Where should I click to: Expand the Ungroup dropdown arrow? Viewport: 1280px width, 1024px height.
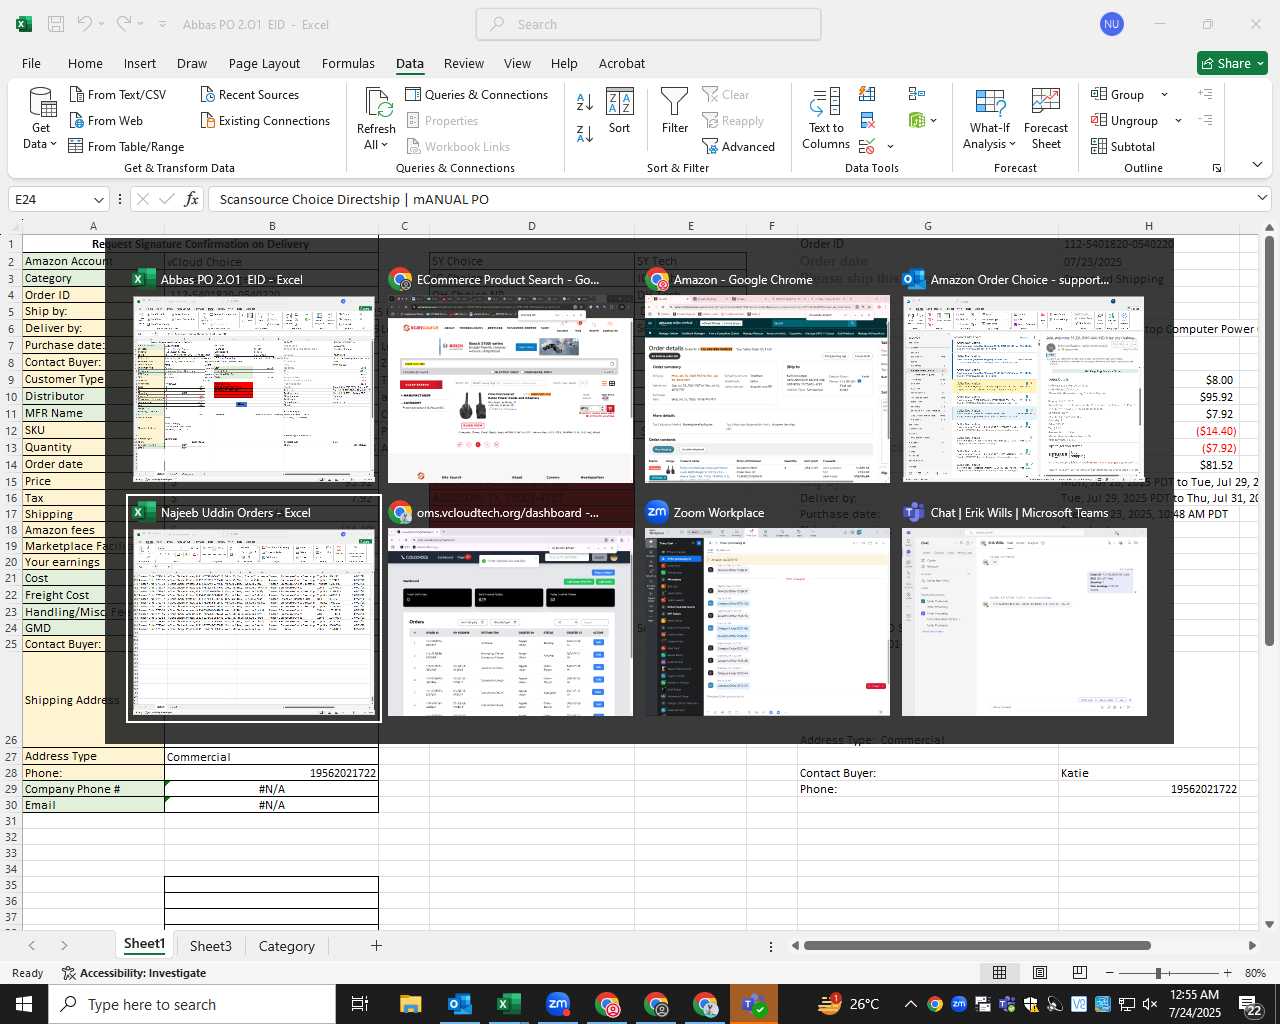pos(1178,120)
